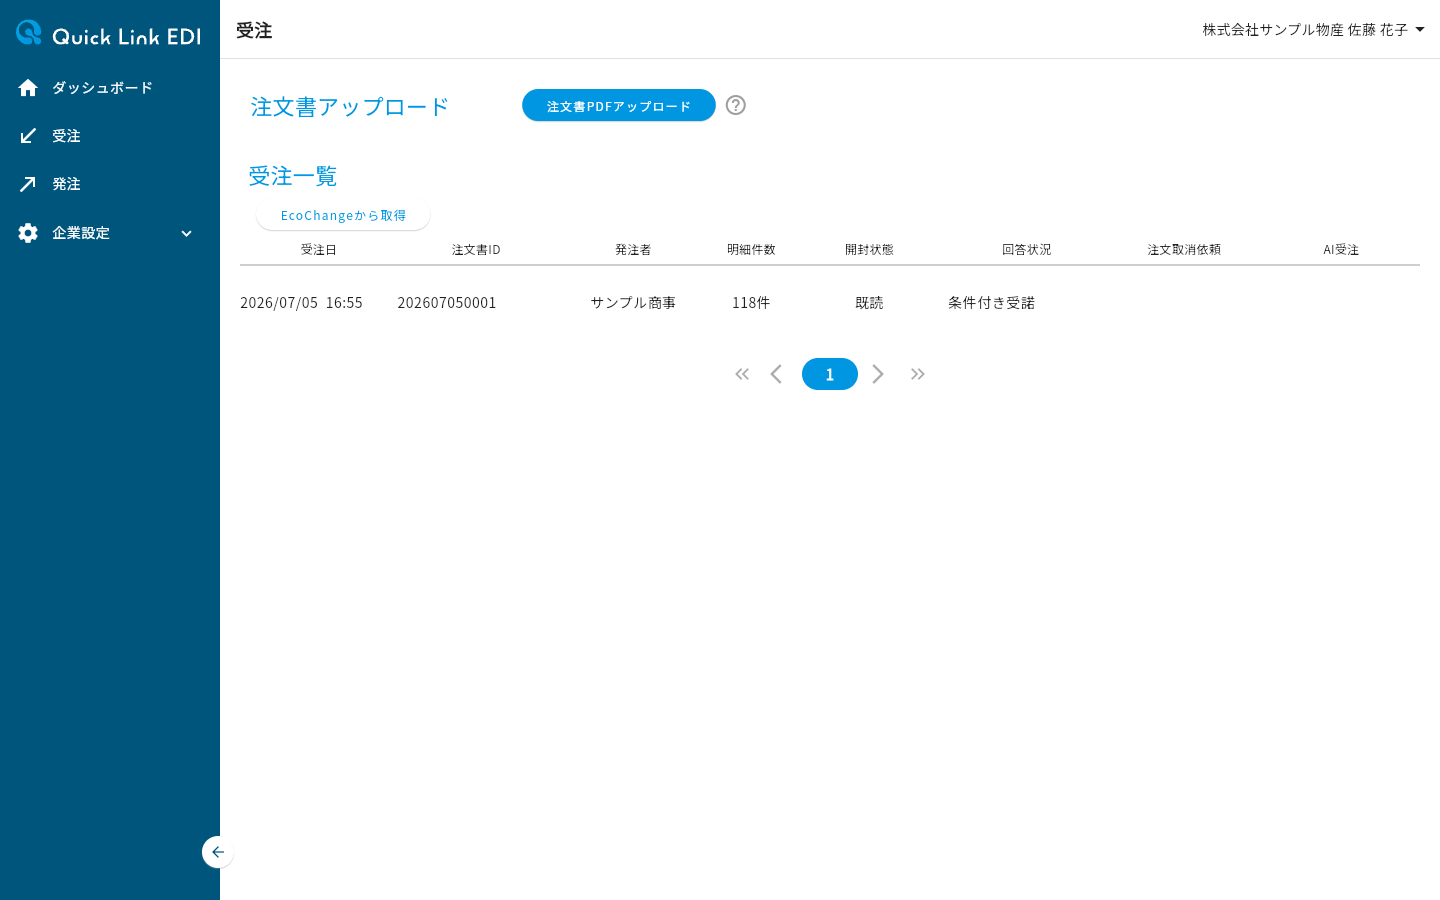This screenshot has height=900, width=1440.
Task: Click the 受注 page title in header
Action: (254, 31)
